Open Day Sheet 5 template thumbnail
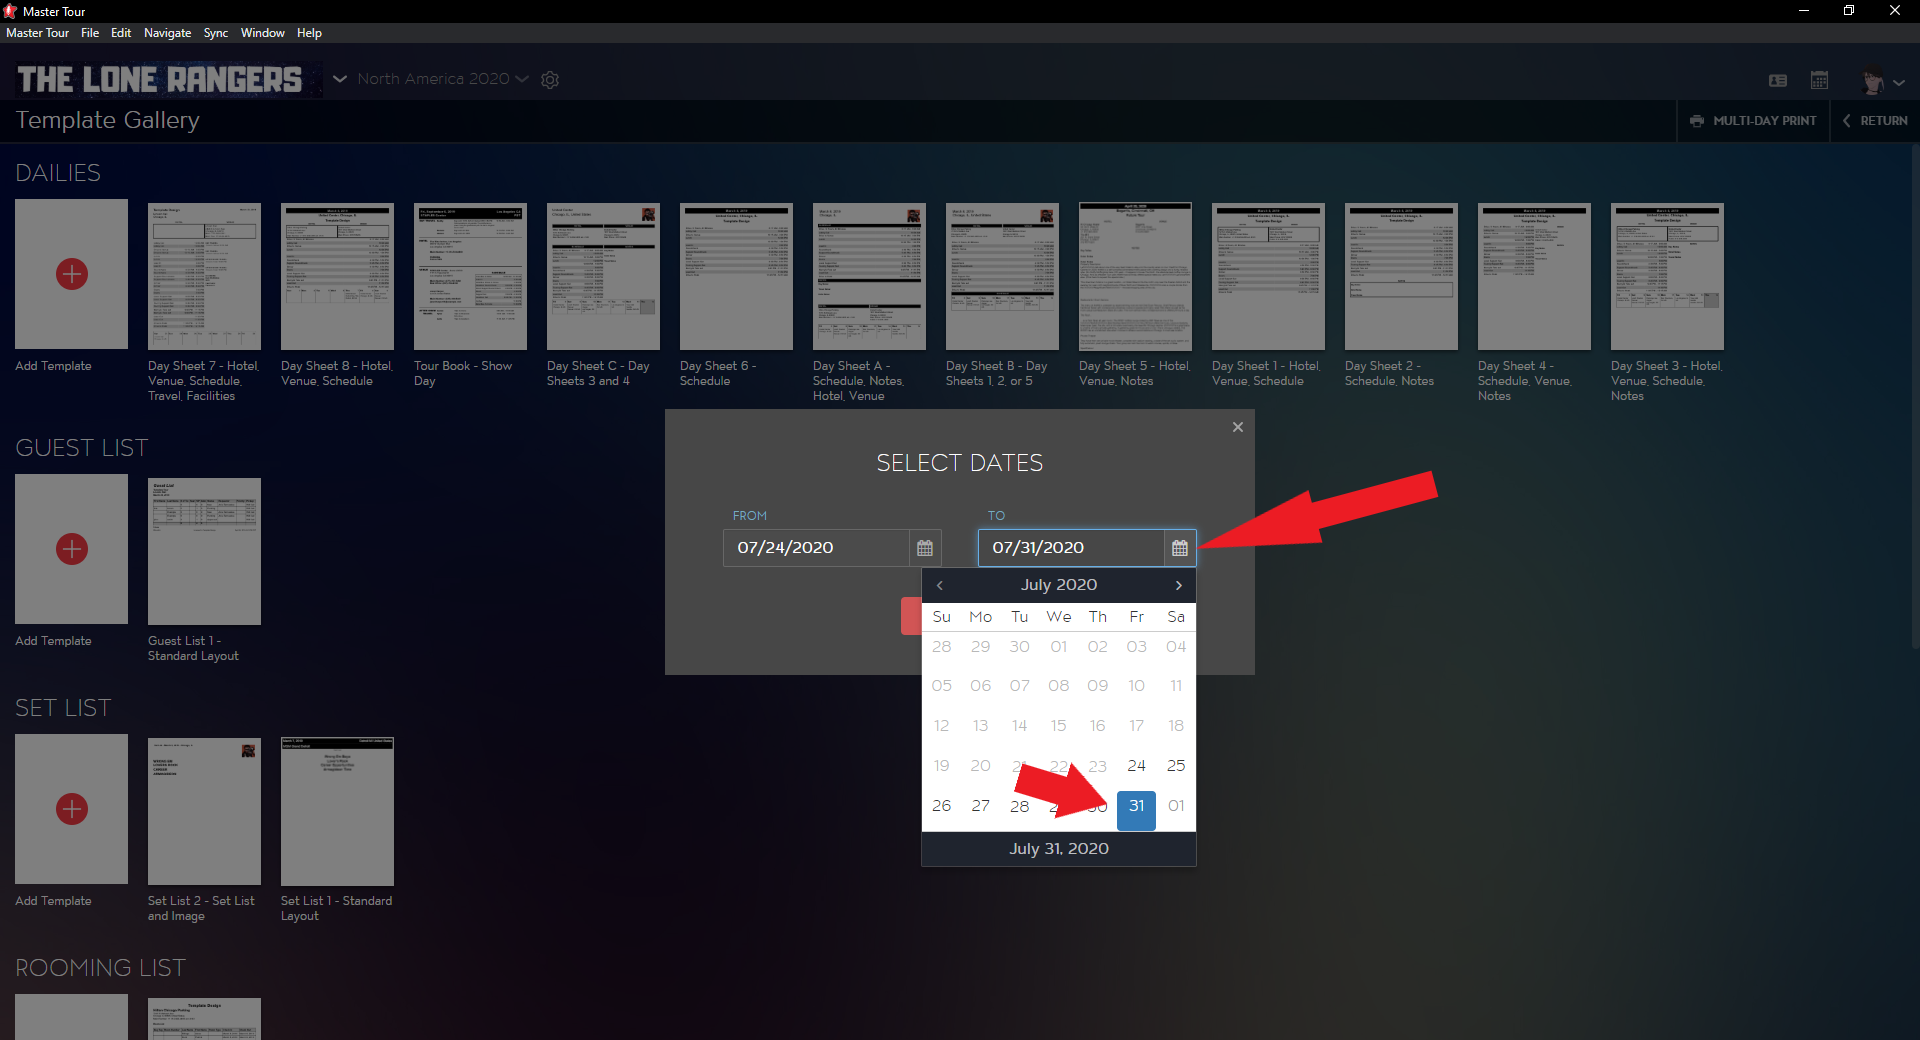 (x=1135, y=276)
